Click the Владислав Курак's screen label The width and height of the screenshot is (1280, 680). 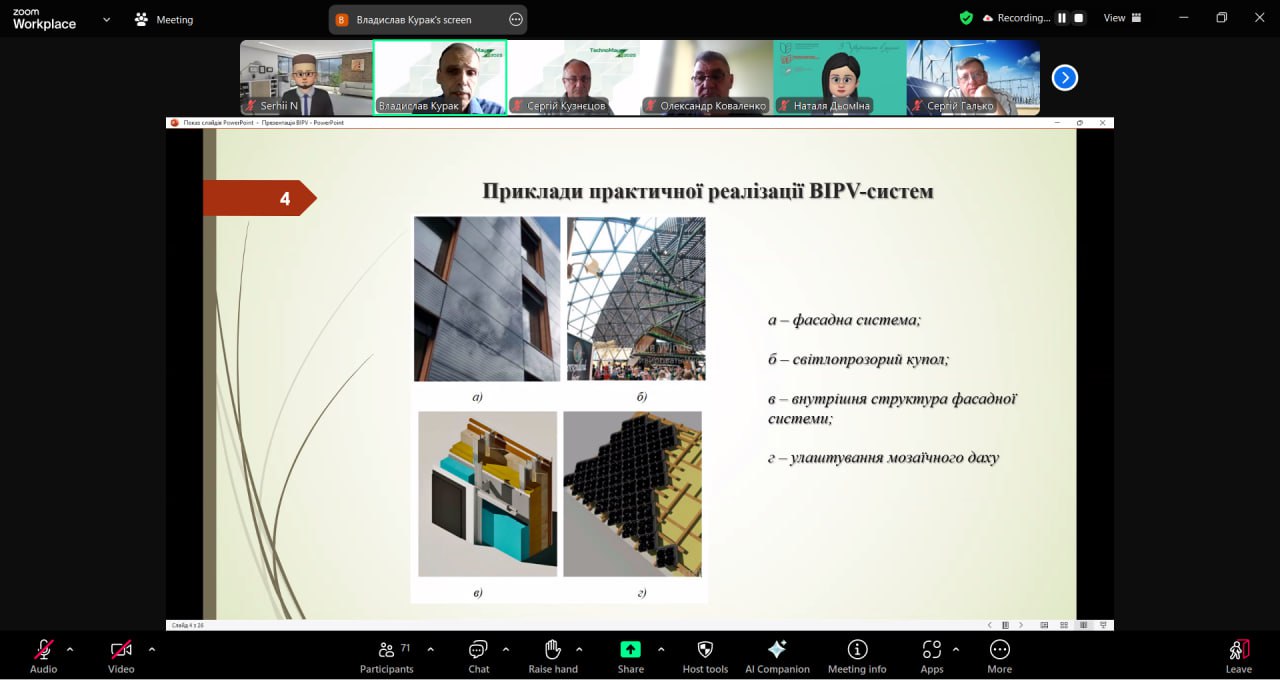click(x=414, y=20)
